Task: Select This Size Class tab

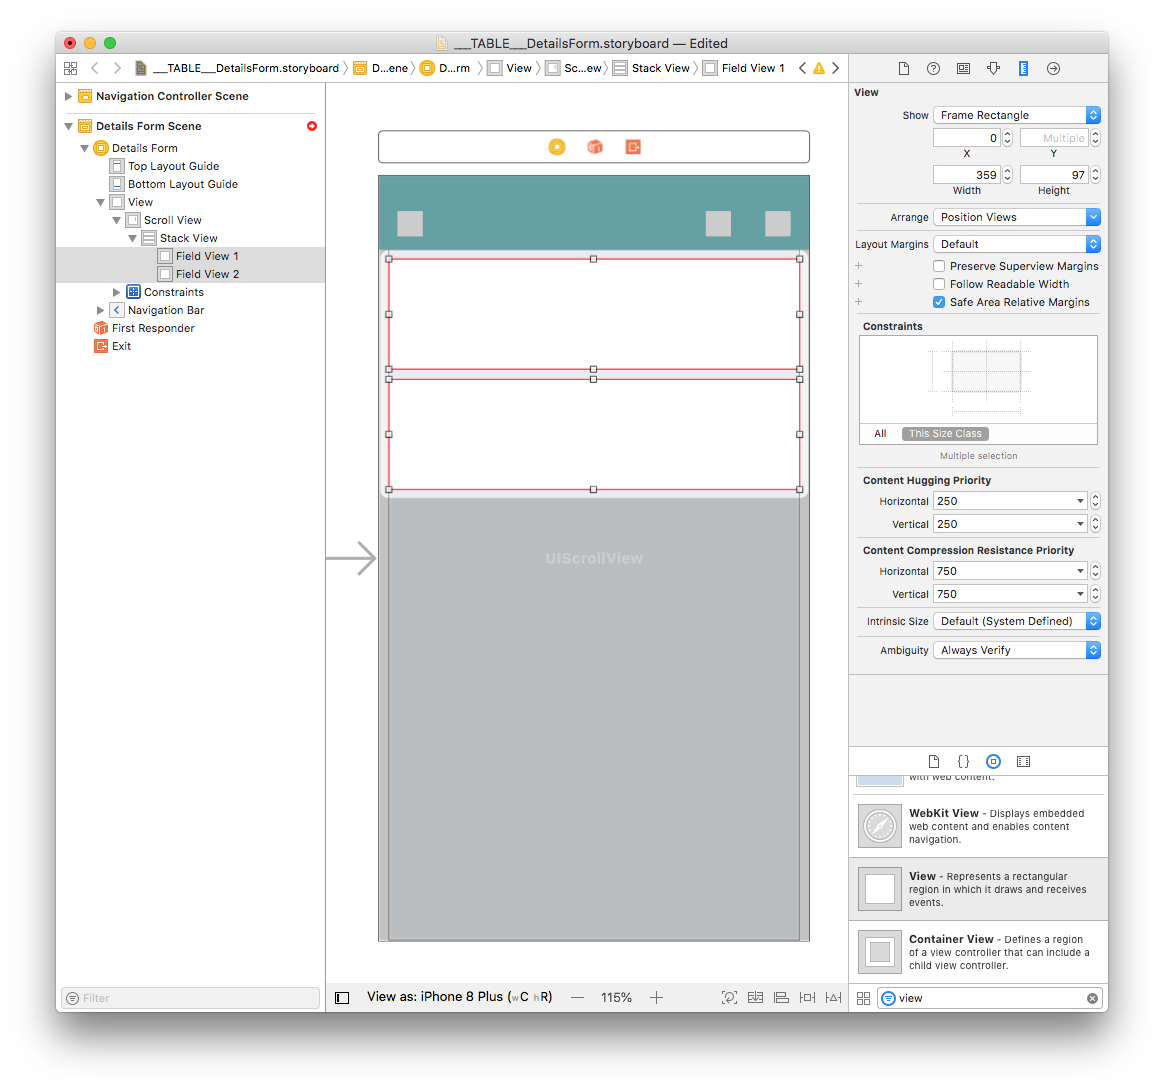Action: coord(945,434)
